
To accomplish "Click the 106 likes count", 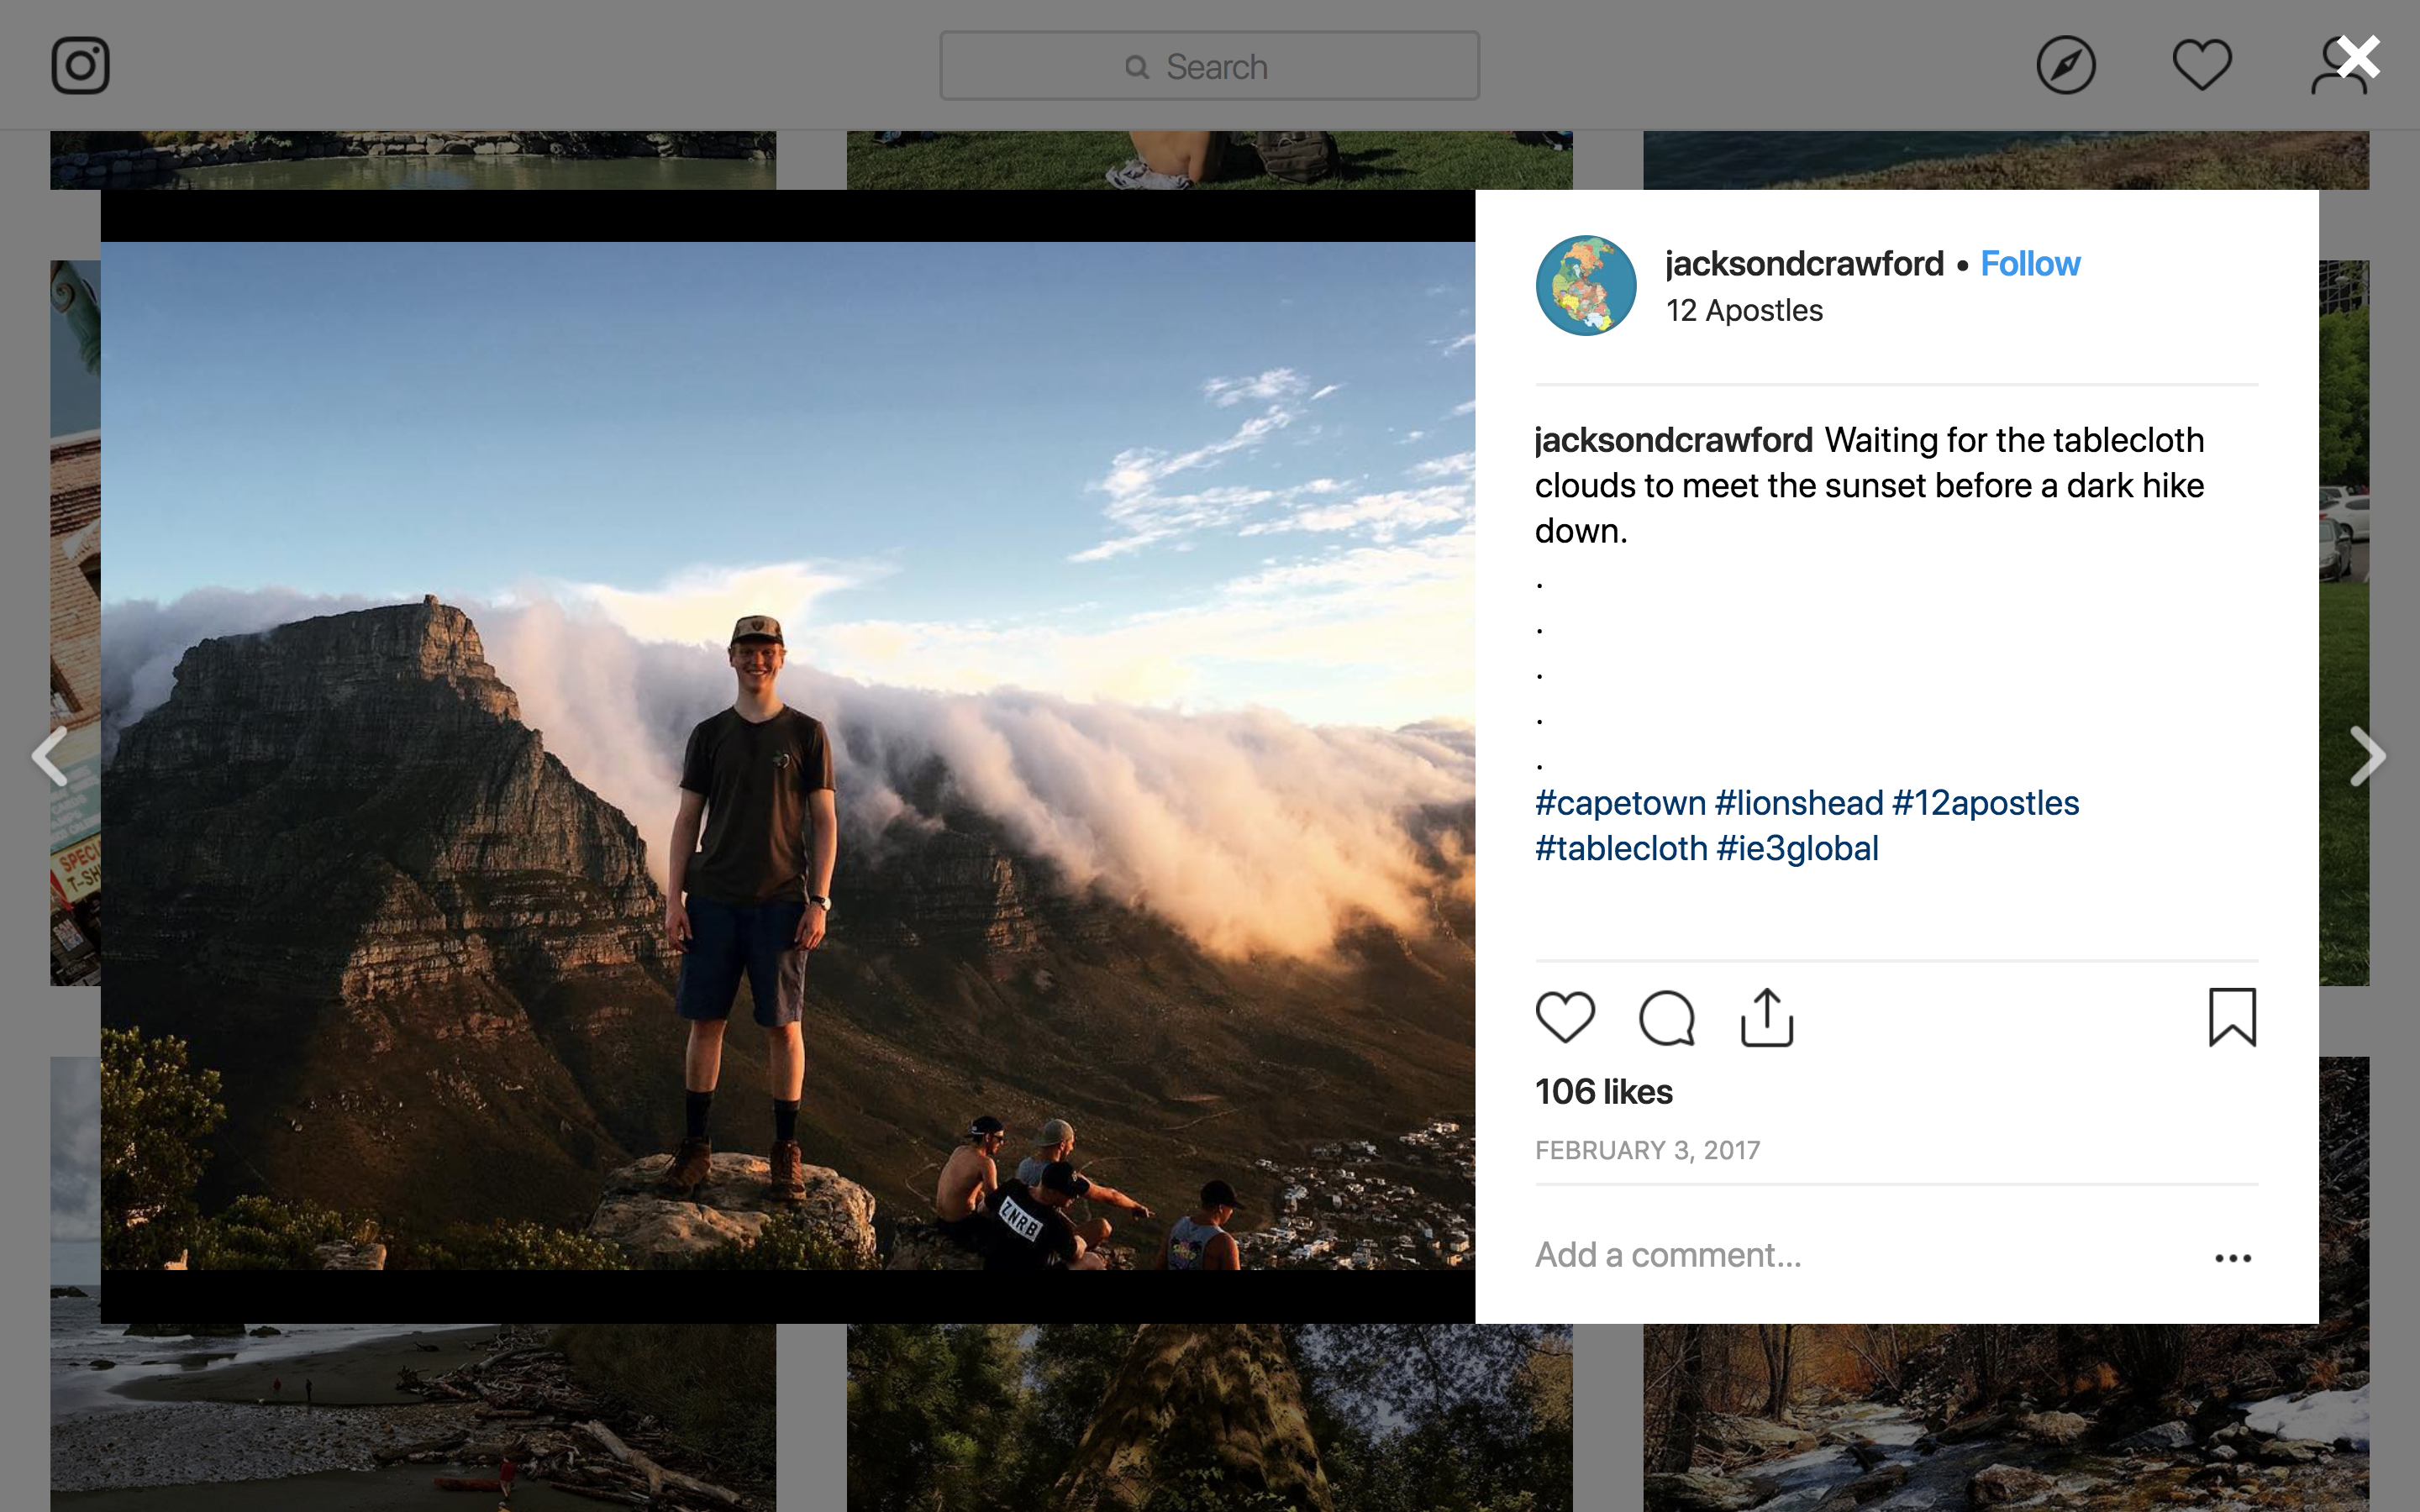I will pos(1603,1092).
